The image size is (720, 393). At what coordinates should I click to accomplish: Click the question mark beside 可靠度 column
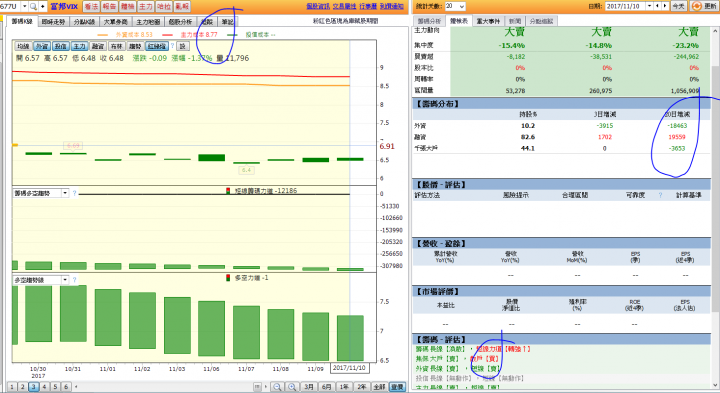660,195
